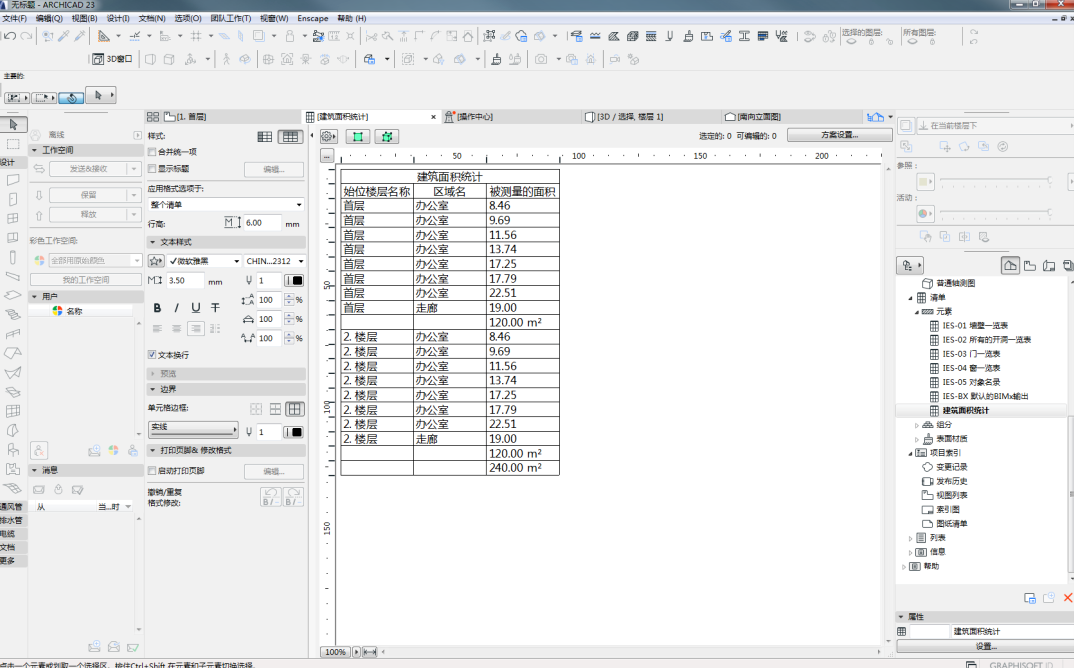Click the border pen color swatch
The width and height of the screenshot is (1074, 668).
[x=295, y=432]
